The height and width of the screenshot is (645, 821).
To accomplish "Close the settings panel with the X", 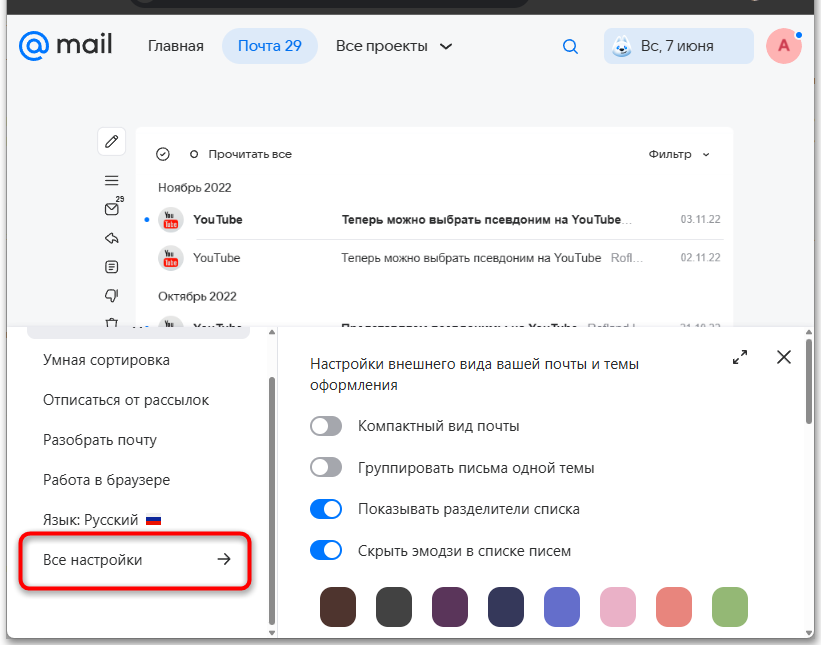I will point(784,357).
